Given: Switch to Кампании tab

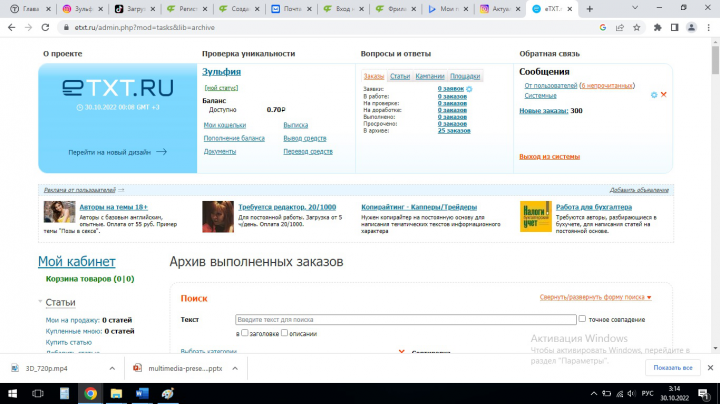Looking at the screenshot, I should coord(430,76).
